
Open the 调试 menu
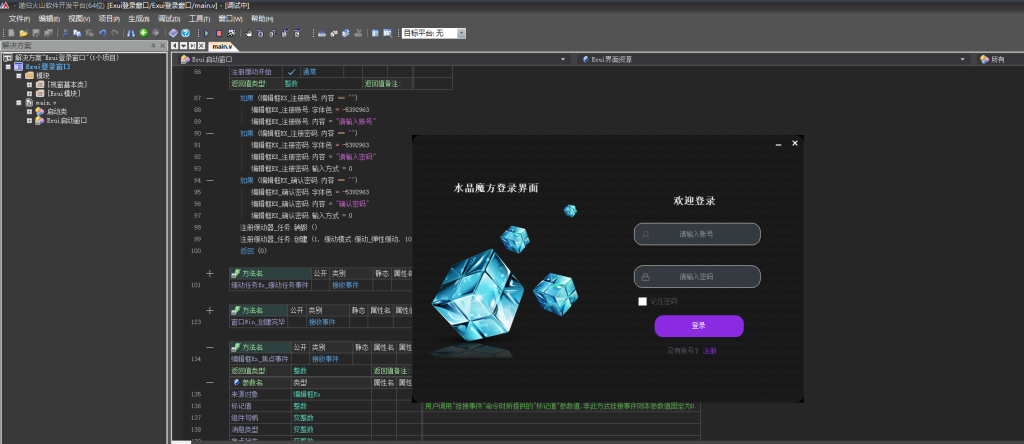(x=169, y=19)
